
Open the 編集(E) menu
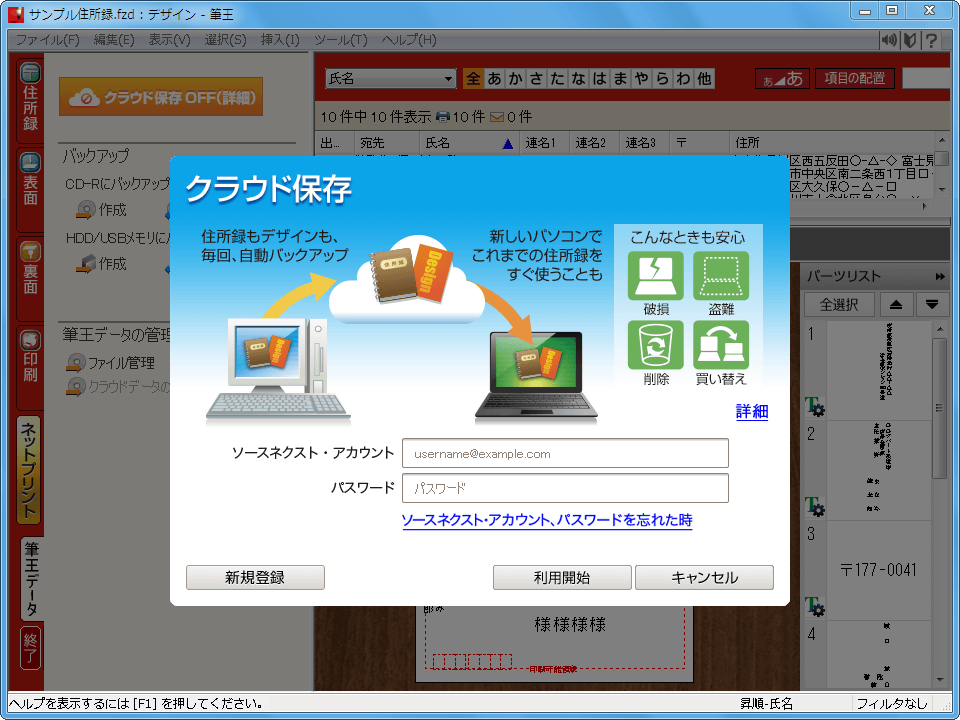114,40
